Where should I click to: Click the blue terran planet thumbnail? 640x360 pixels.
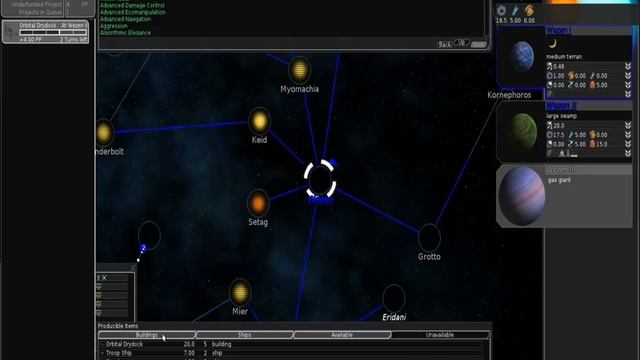click(523, 56)
